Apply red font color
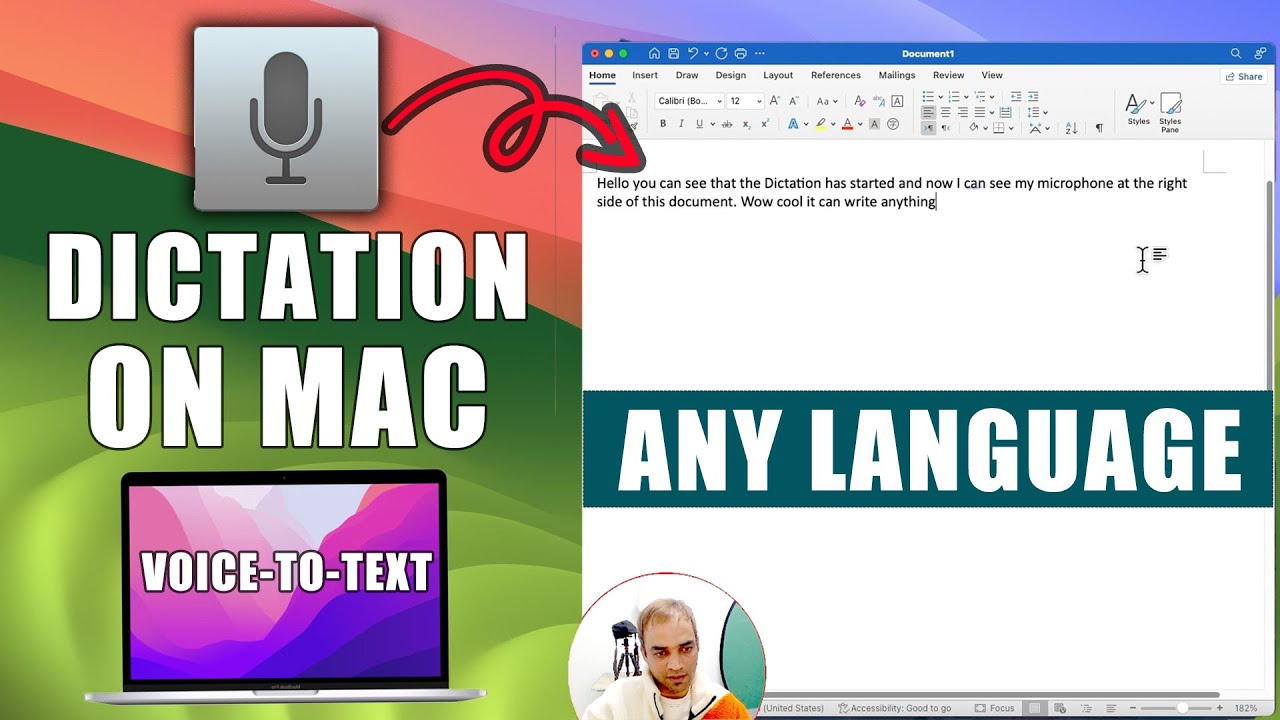1280x720 pixels. [x=847, y=124]
